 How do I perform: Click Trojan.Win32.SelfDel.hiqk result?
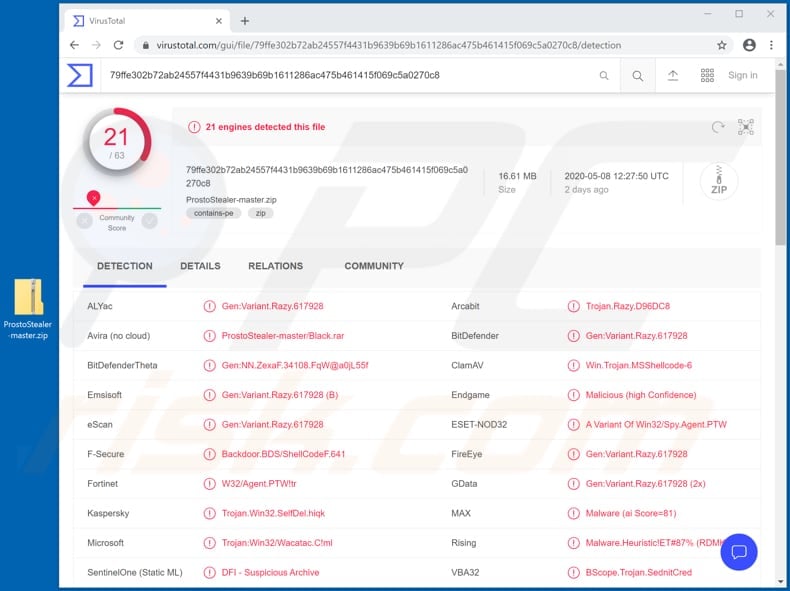point(273,513)
